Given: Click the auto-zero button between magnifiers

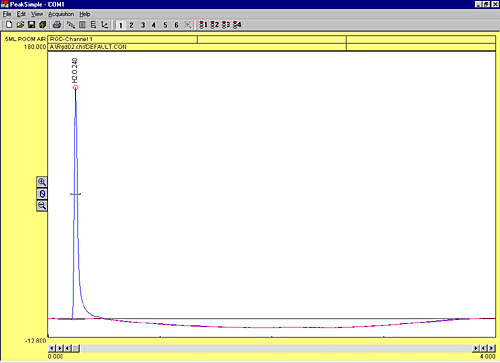Looking at the screenshot, I should pyautogui.click(x=42, y=194).
